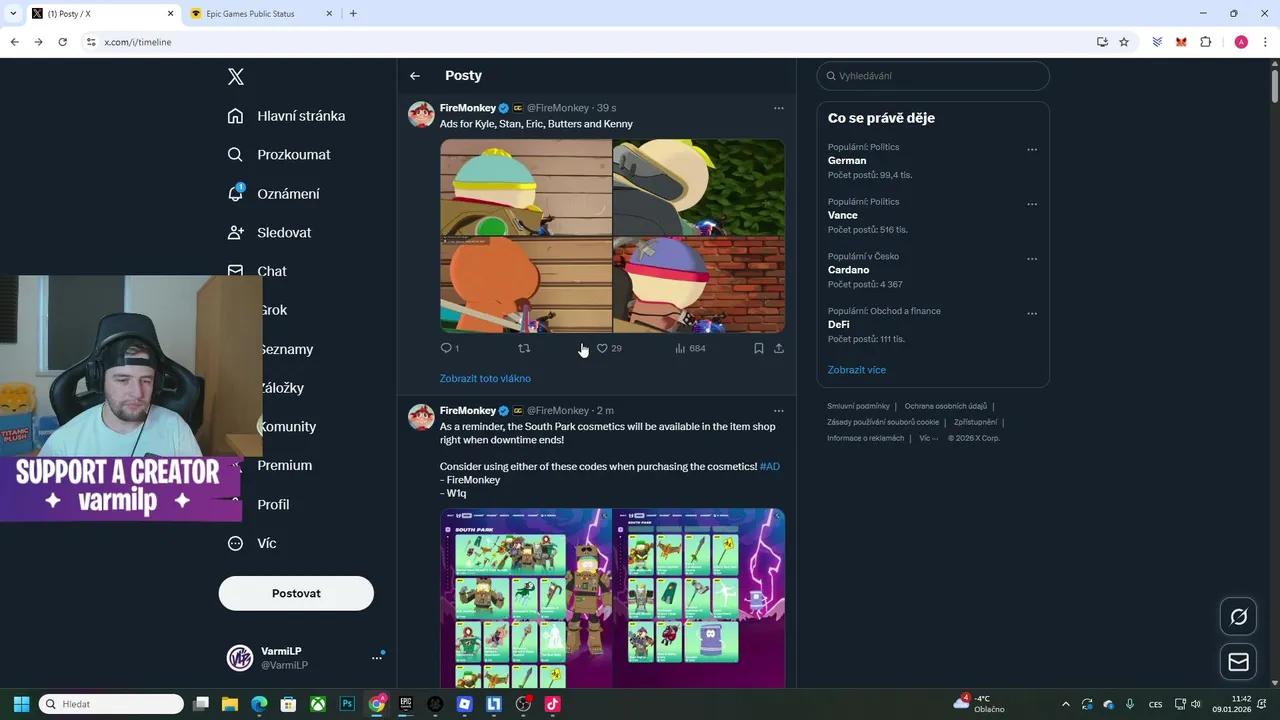This screenshot has width=1280, height=720.
Task: Open Photoshop from the taskbar
Action: pyautogui.click(x=347, y=704)
